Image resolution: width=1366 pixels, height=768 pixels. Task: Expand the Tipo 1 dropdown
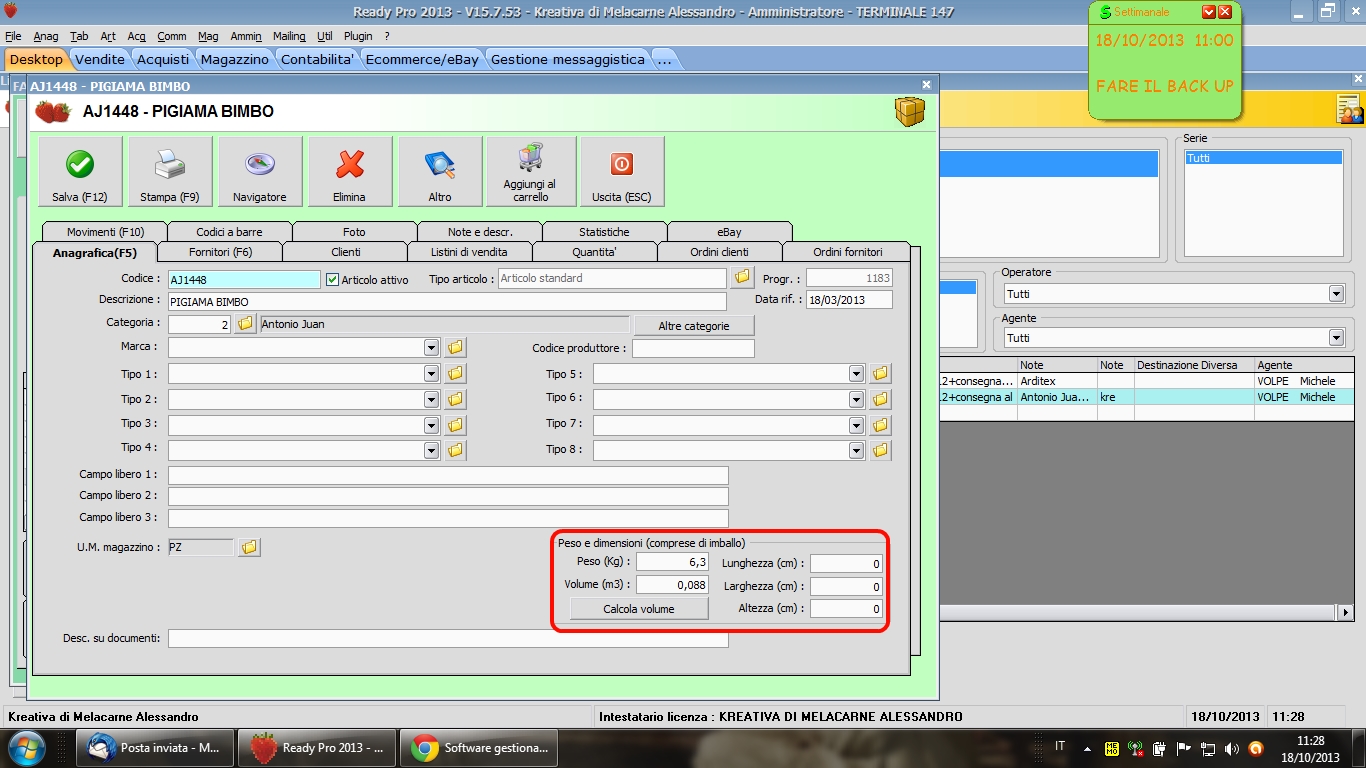(432, 374)
